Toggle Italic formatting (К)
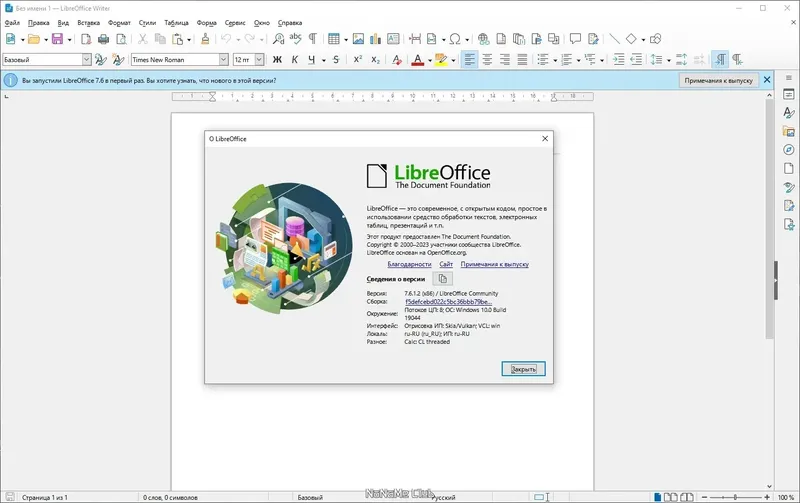Viewport: 800px width, 503px height. 294,60
